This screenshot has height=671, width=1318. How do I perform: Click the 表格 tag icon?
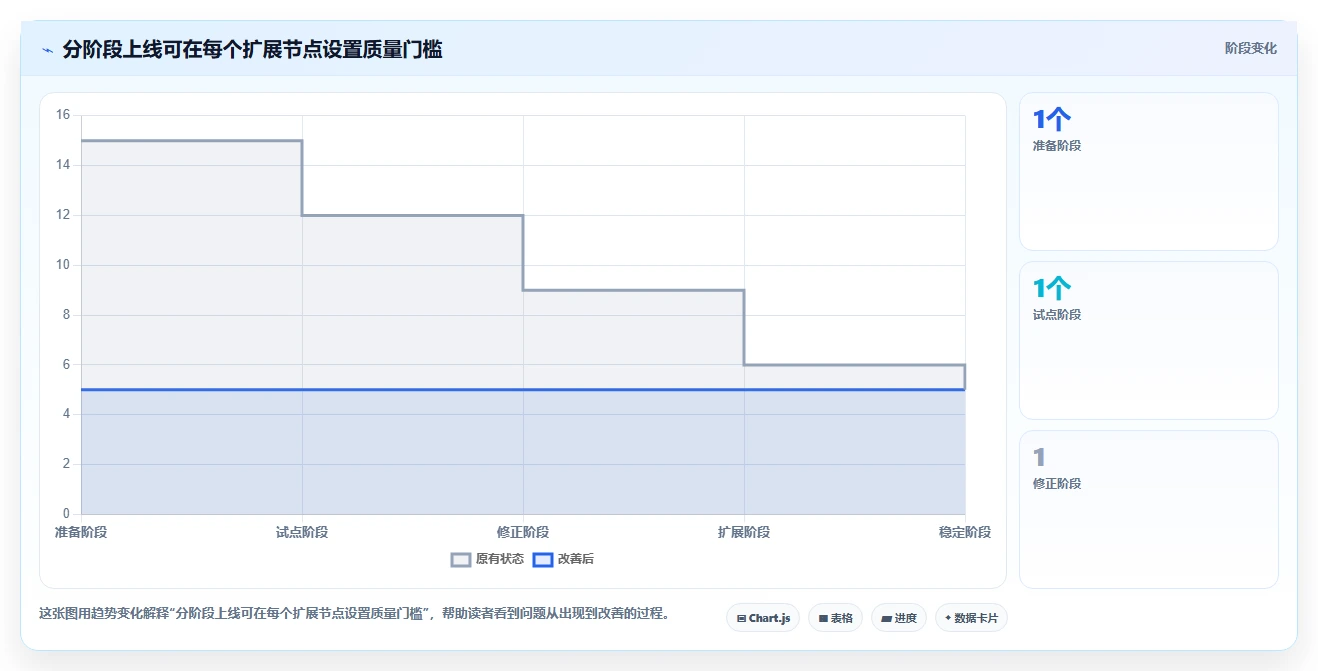point(823,618)
